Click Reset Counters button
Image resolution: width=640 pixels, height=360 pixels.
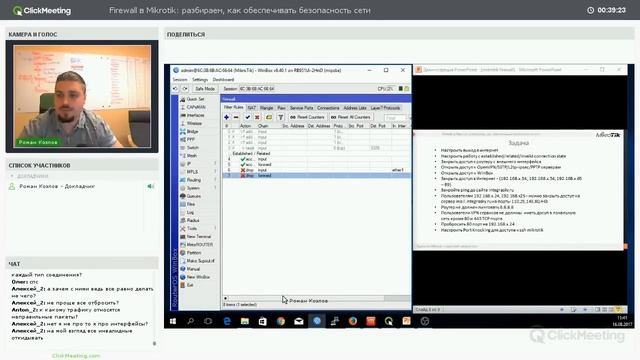(307, 117)
